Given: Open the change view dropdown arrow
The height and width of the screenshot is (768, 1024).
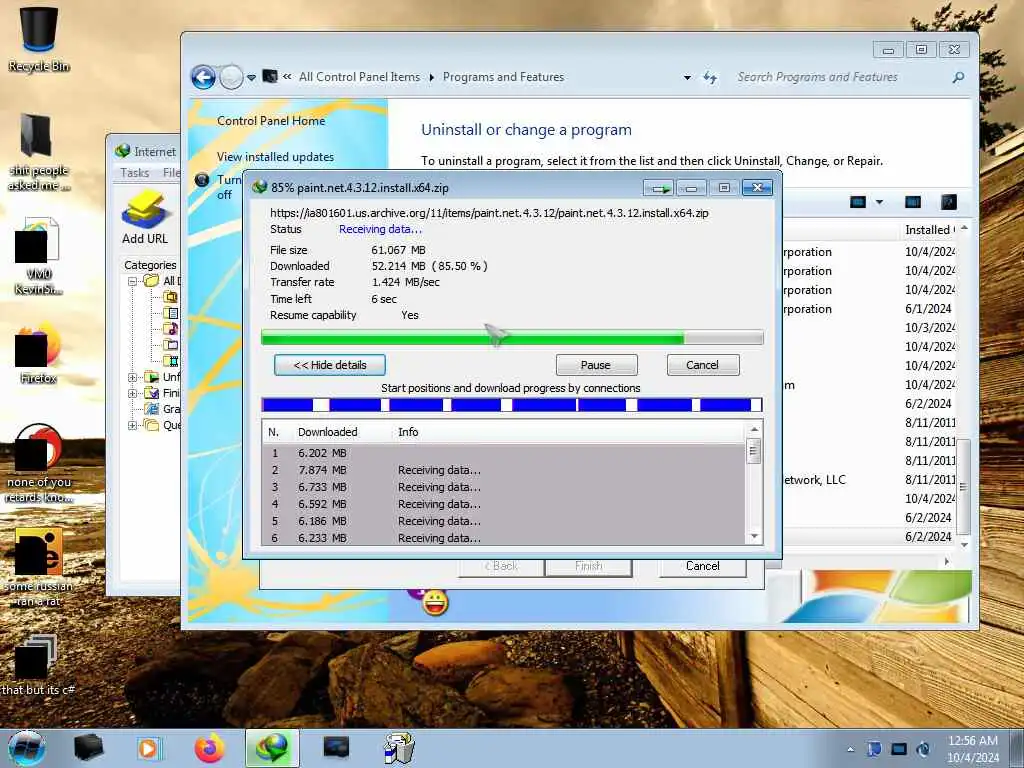Looking at the screenshot, I should (880, 202).
